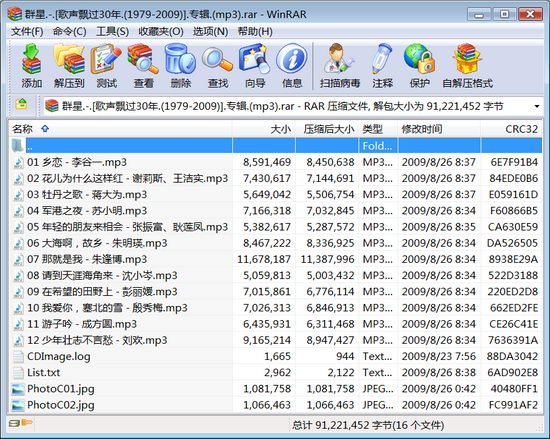Select file '04 军港之夜 - 苏小明.mp3'
Screen dimensions: 550x439
point(87,211)
